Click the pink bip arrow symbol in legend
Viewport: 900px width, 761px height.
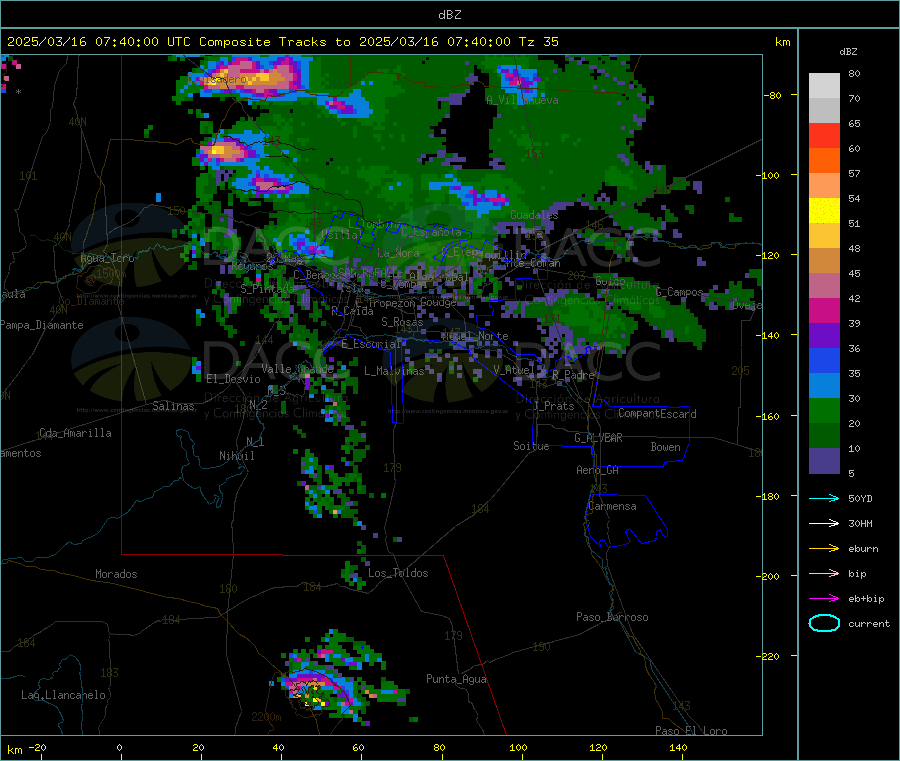(x=824, y=573)
